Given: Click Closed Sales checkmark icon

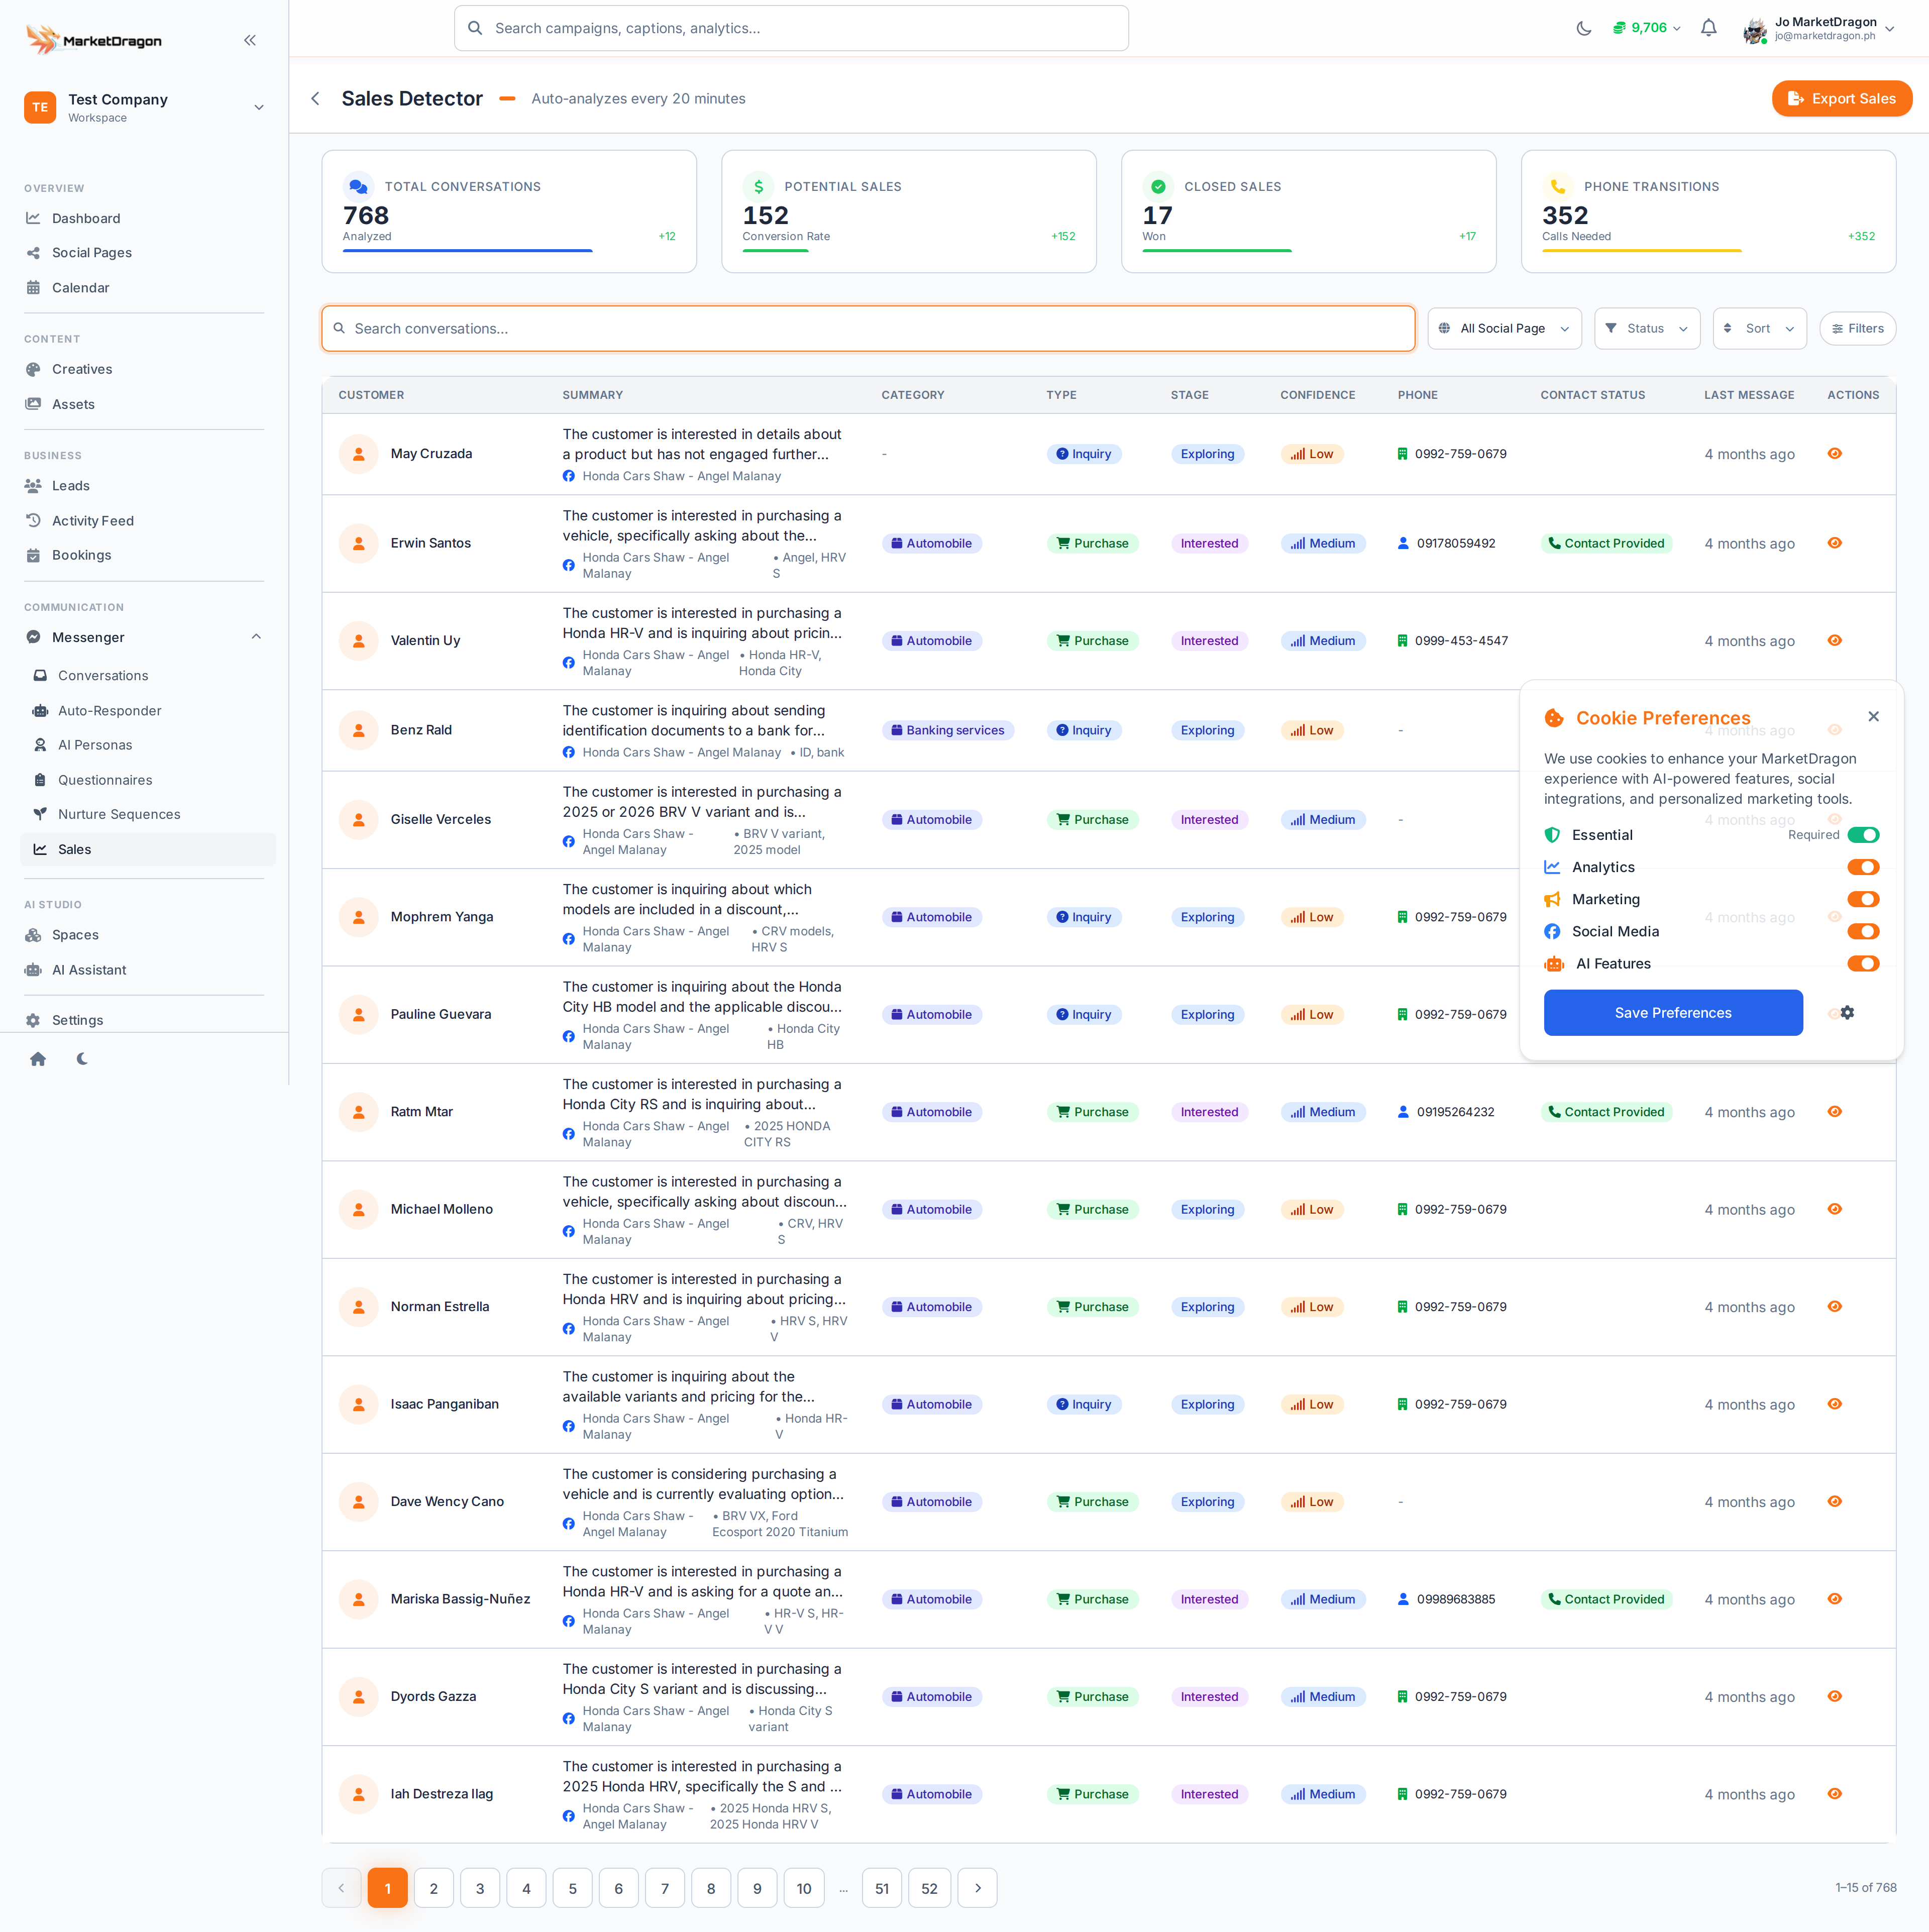Looking at the screenshot, I should (1157, 187).
